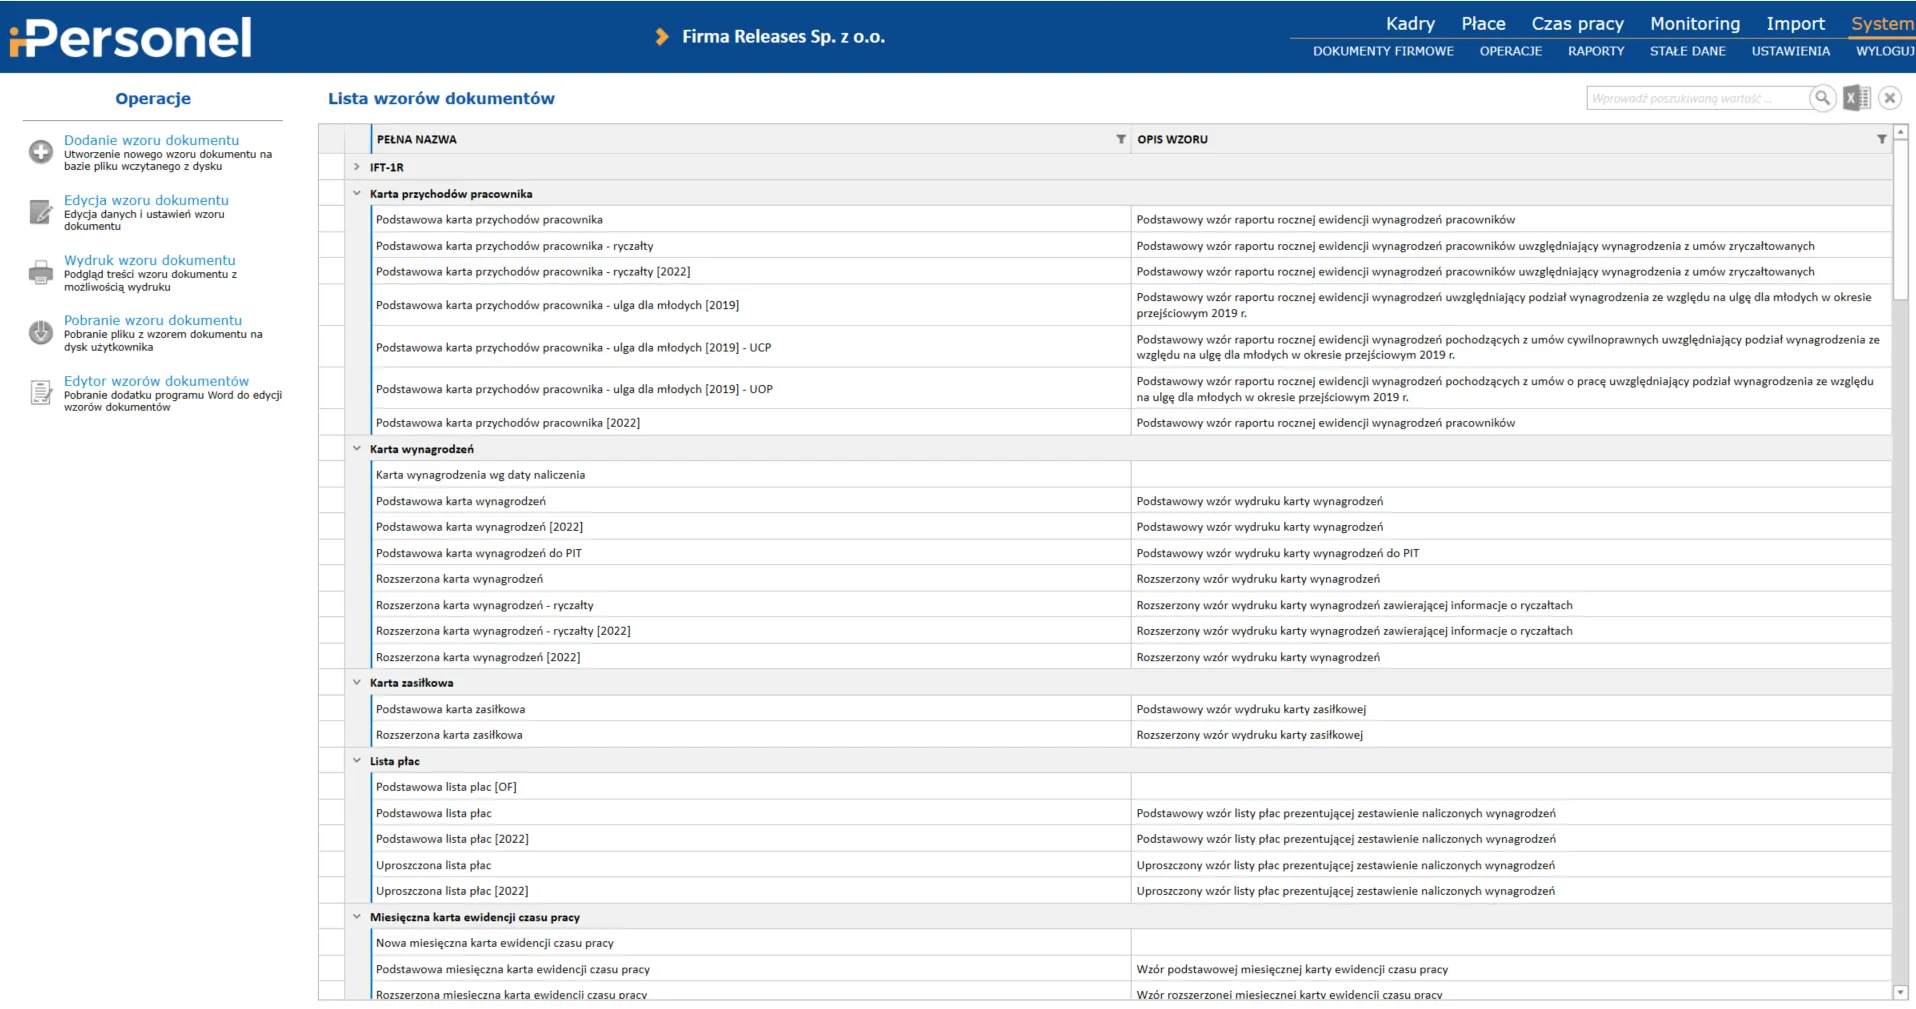Viewport: 1916px width, 1009px height.
Task: Collapse the Lista płac group
Action: click(357, 761)
